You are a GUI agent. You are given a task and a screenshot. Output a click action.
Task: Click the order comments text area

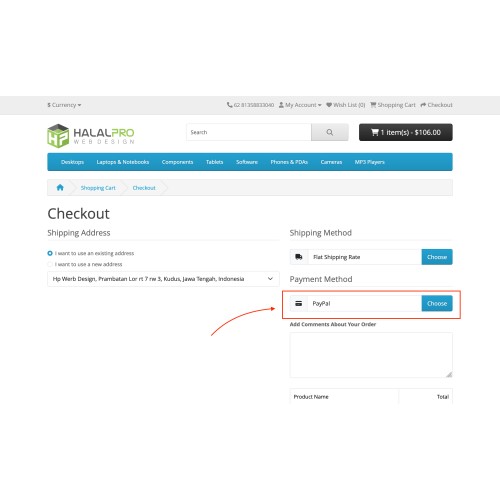click(x=371, y=355)
